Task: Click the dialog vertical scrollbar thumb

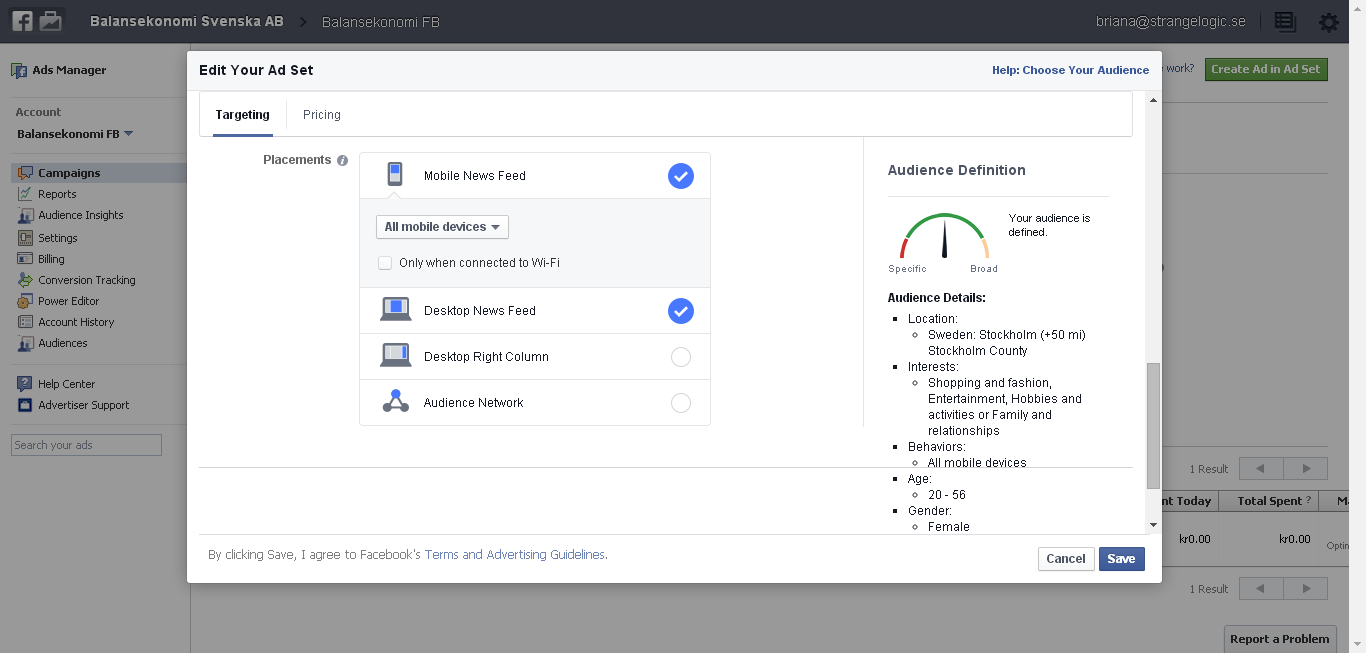Action: [x=1153, y=425]
